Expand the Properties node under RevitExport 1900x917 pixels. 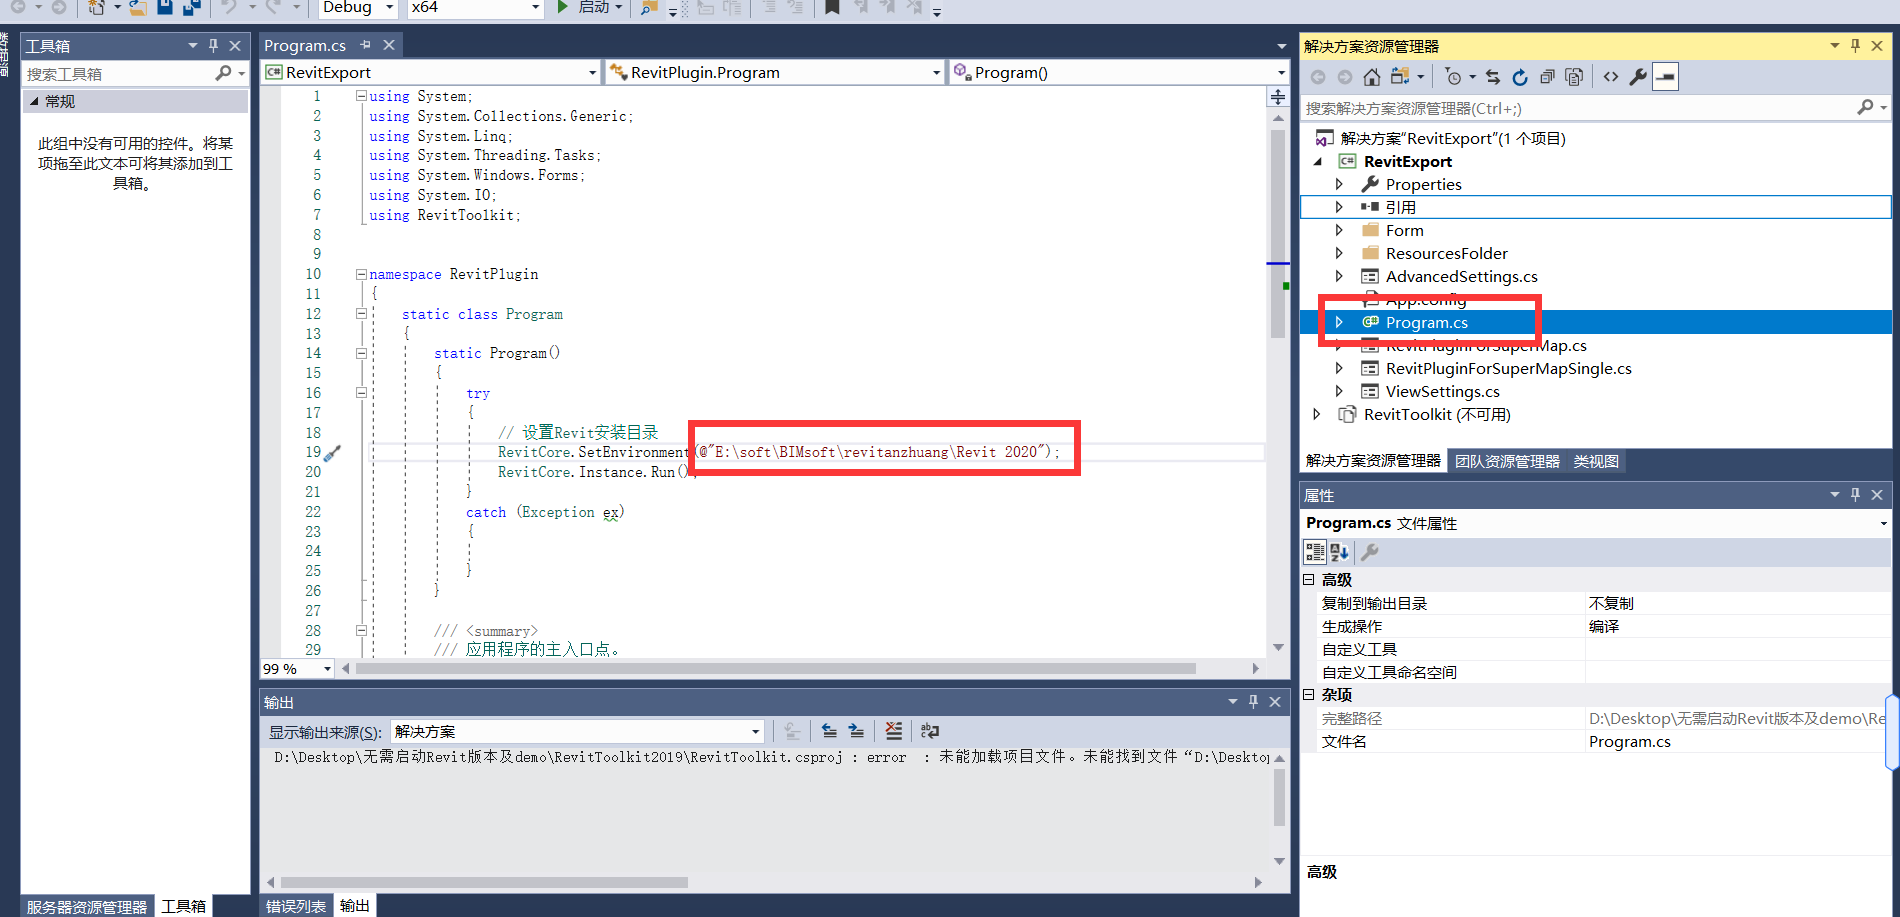tap(1339, 183)
